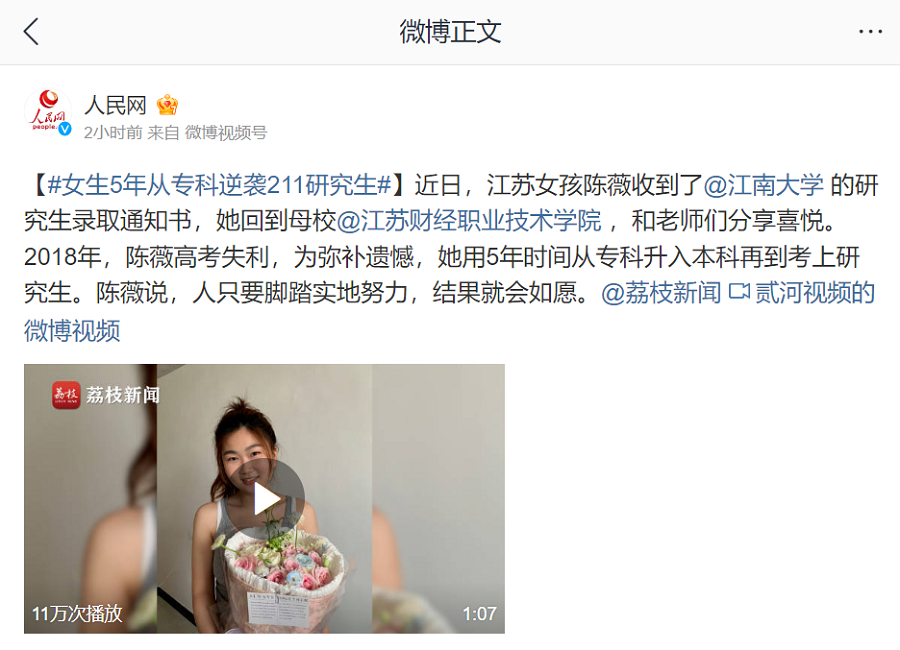This screenshot has width=900, height=650.
Task: Click the blue verified V badge
Action: point(65,129)
